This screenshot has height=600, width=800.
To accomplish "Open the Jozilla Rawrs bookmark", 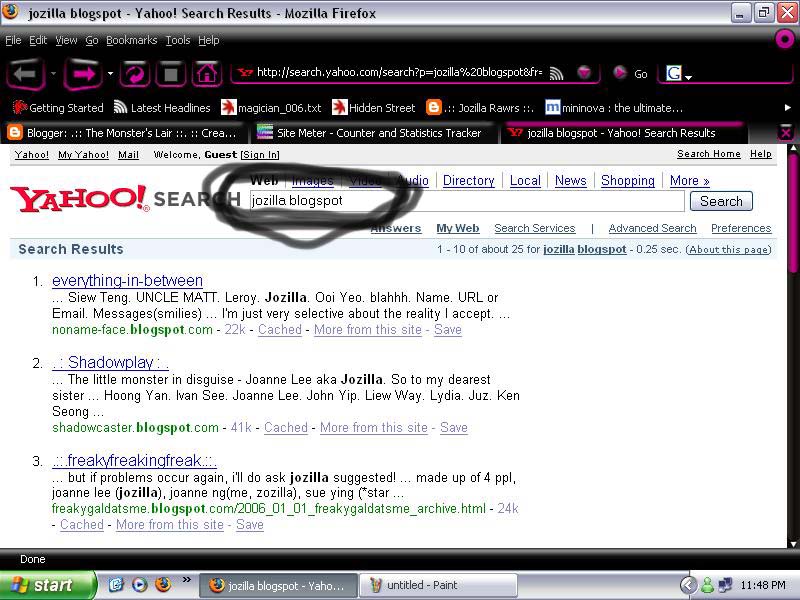I will [x=480, y=108].
